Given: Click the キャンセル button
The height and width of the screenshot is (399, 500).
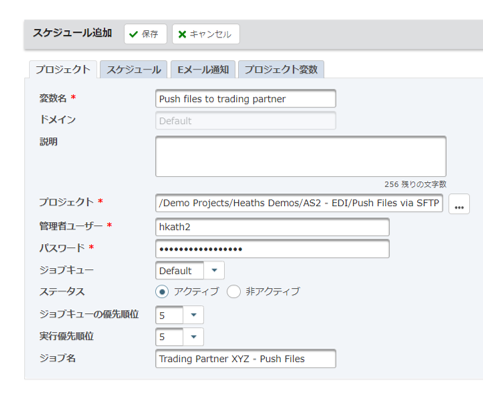Looking at the screenshot, I should (206, 34).
